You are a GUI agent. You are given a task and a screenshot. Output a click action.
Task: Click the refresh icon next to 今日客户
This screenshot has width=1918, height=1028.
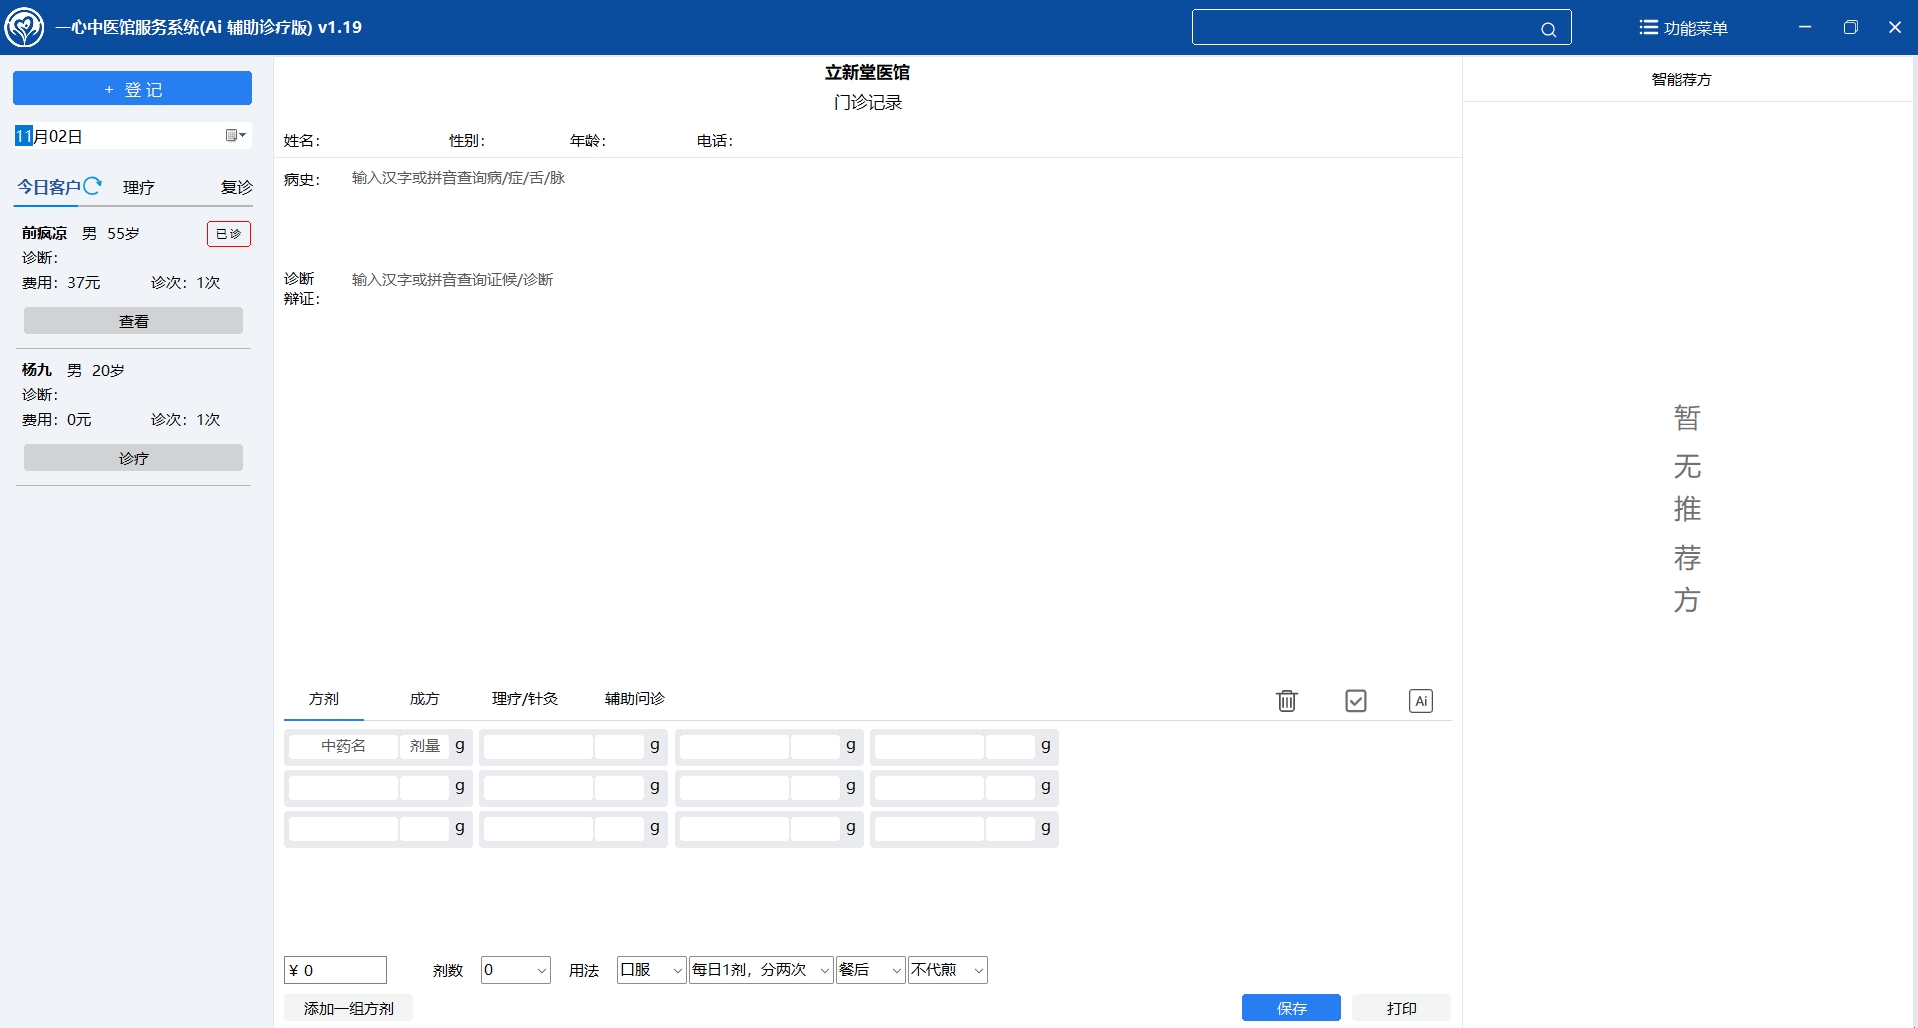click(92, 186)
